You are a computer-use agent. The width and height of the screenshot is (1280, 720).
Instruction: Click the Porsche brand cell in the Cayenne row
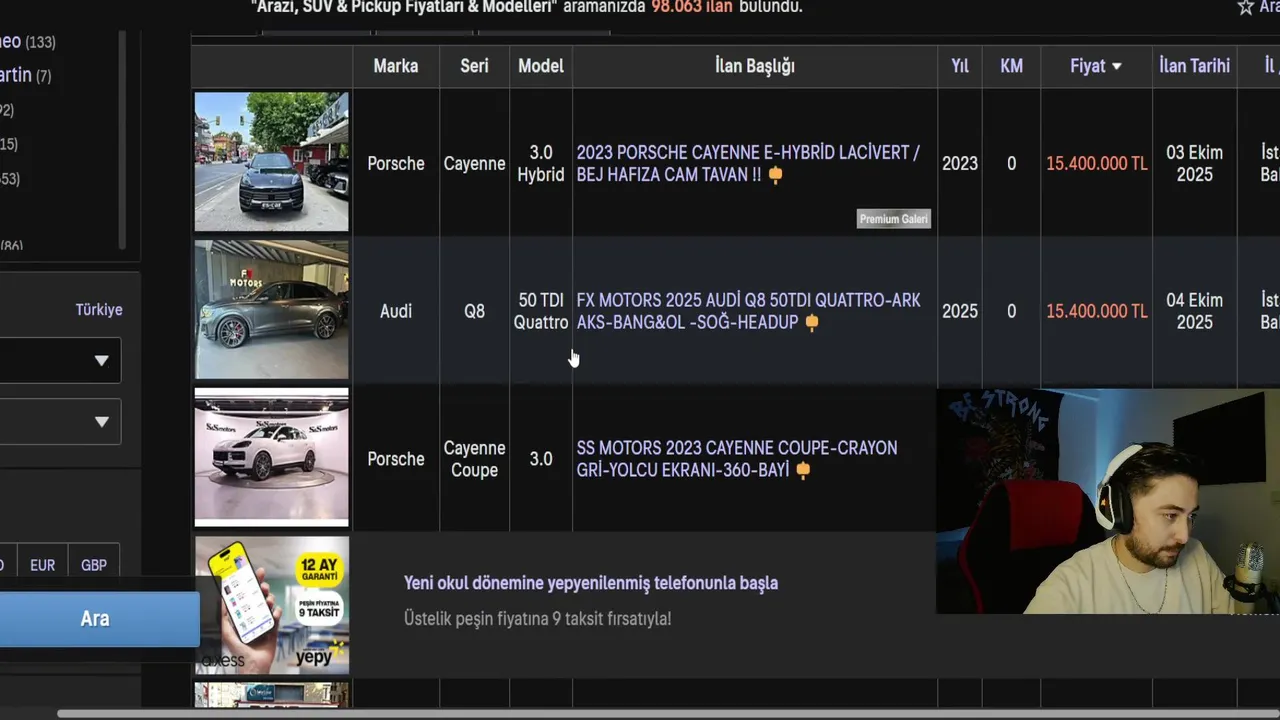(396, 163)
